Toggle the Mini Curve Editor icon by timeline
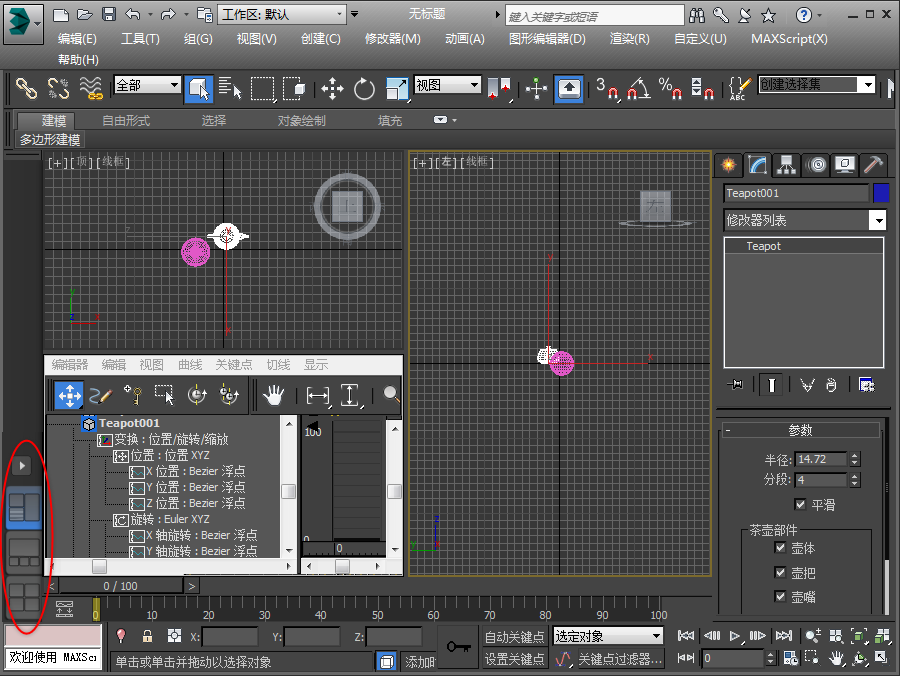The image size is (900, 676). pos(64,609)
